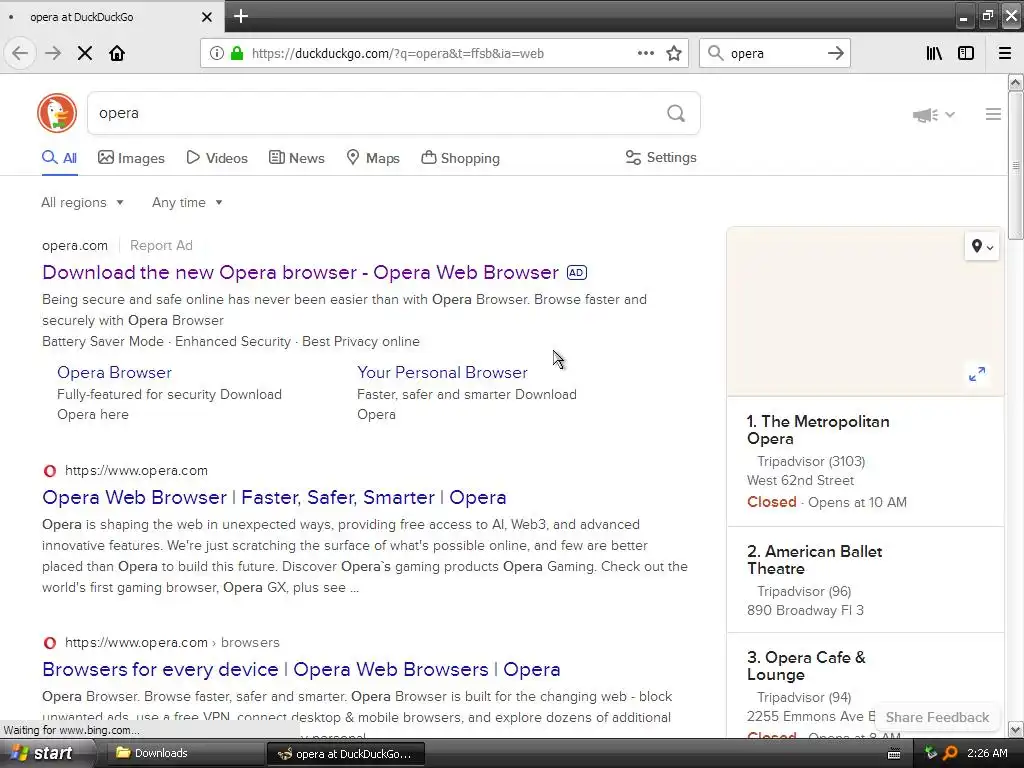Click the magnifier icon in the browser search box
The image size is (1024, 768).
(x=716, y=53)
